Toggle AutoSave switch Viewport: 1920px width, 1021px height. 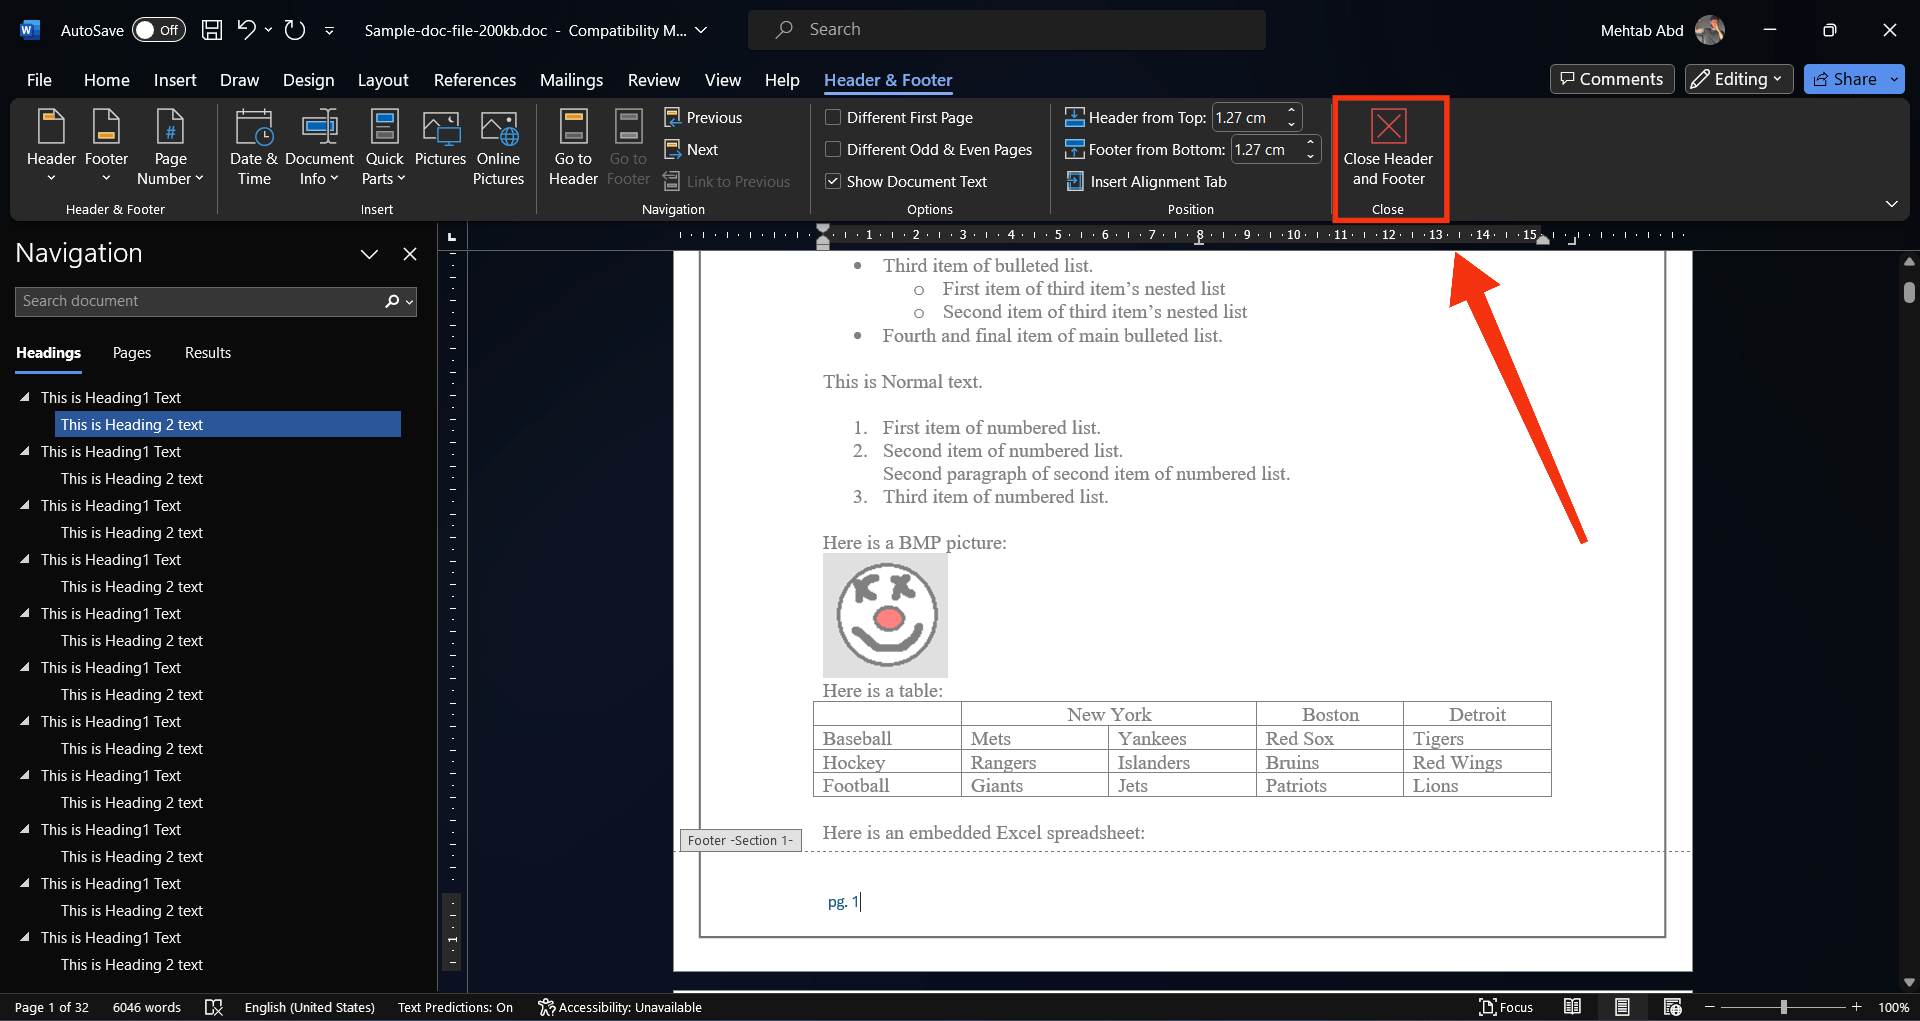coord(158,30)
